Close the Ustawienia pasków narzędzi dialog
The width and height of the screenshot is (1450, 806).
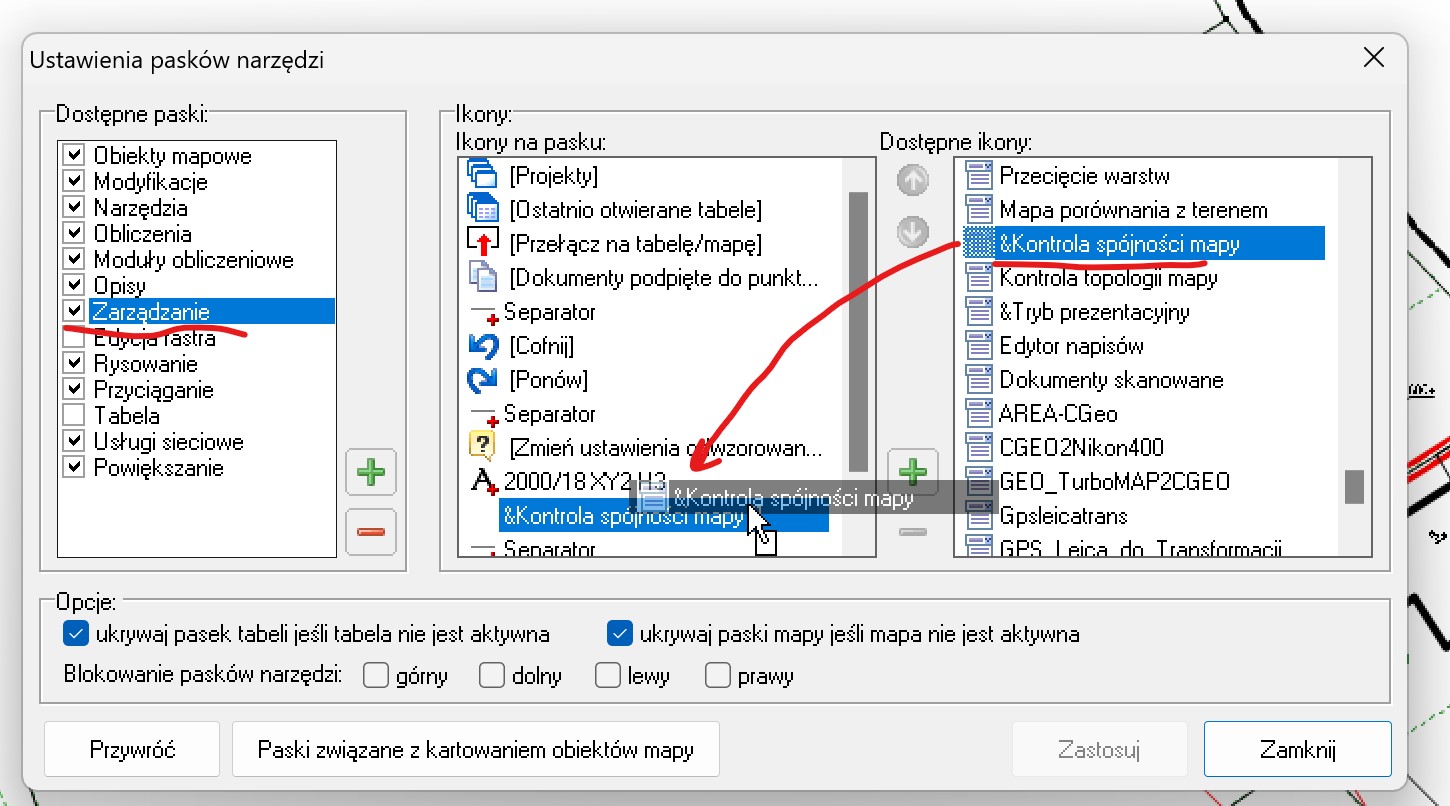[1374, 58]
